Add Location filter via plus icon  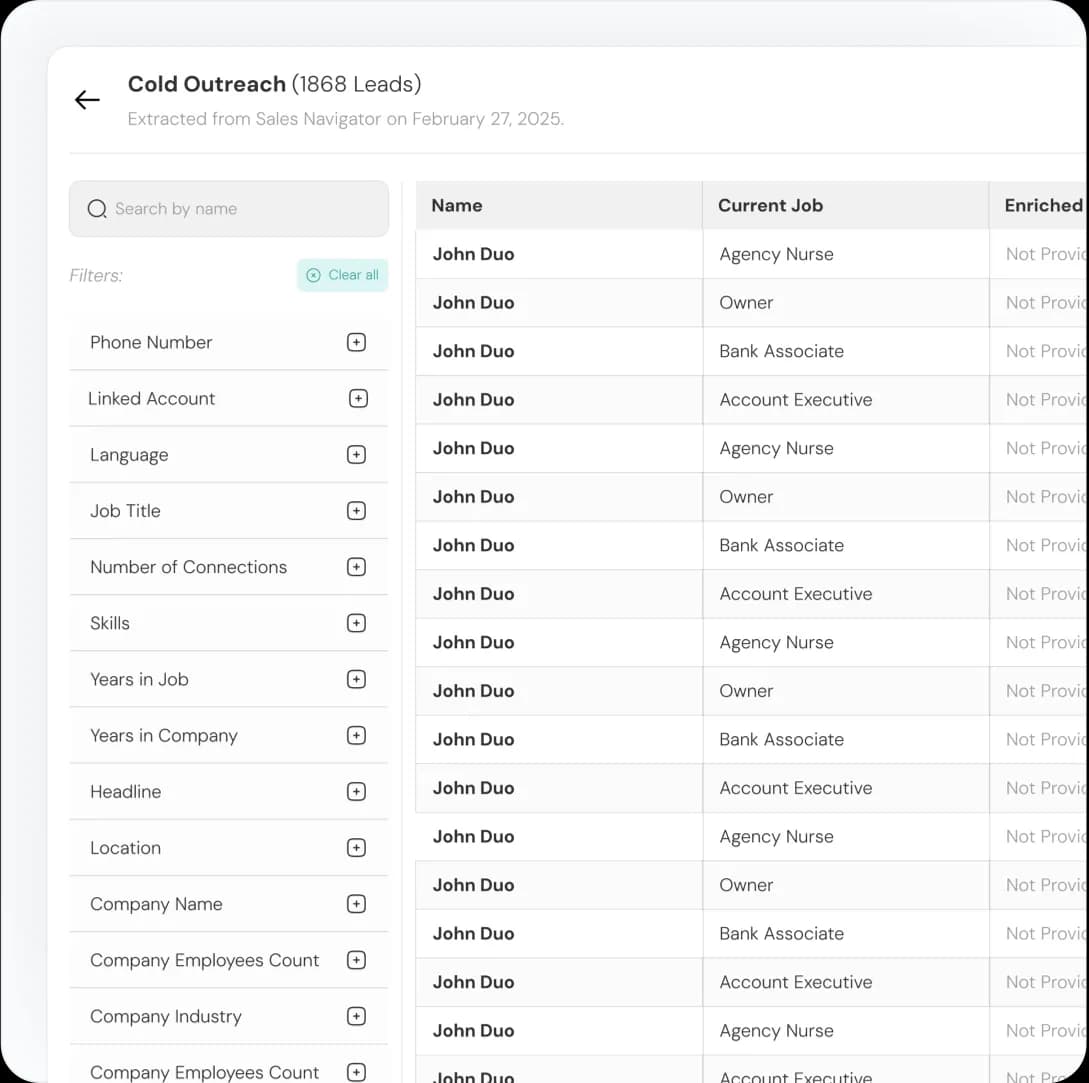(356, 848)
